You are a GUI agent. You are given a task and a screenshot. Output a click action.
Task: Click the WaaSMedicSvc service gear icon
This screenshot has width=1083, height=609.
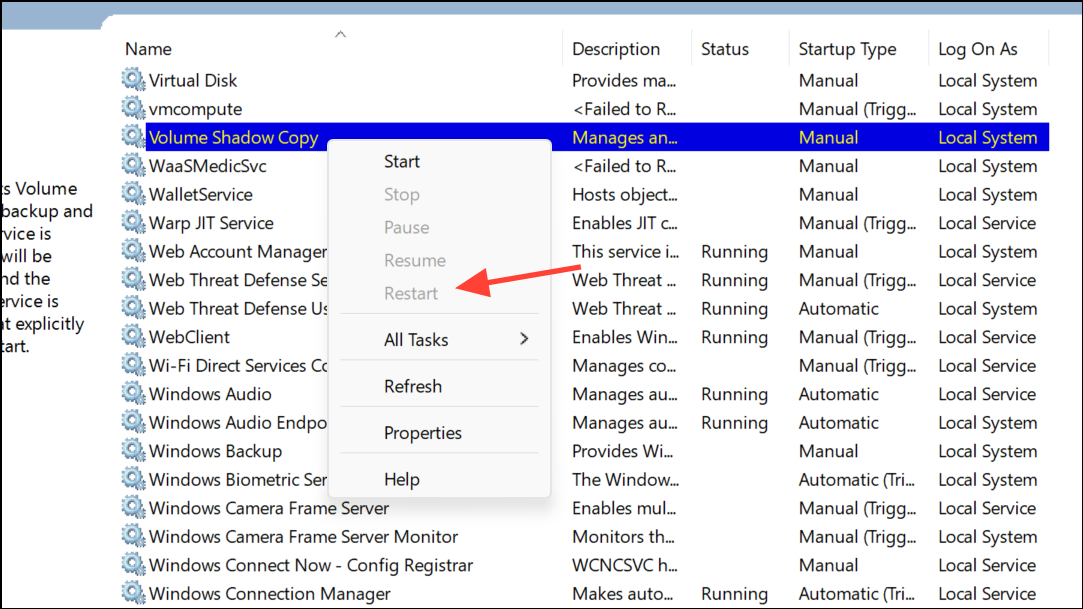pyautogui.click(x=133, y=165)
